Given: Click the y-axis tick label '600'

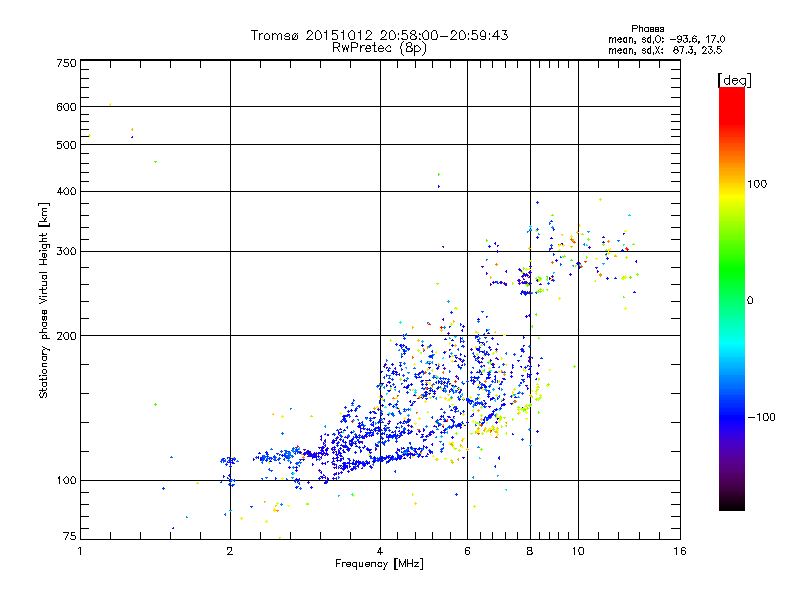Looking at the screenshot, I should (x=66, y=107).
